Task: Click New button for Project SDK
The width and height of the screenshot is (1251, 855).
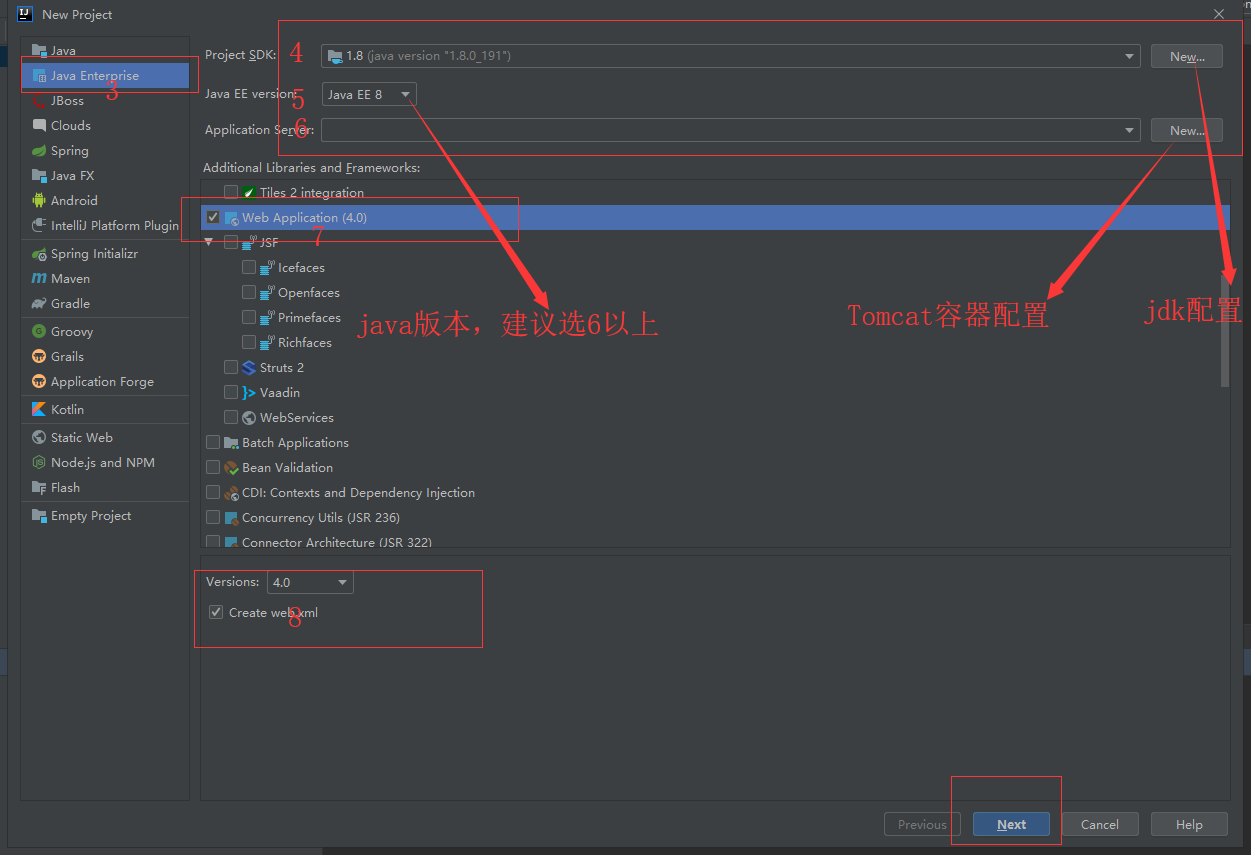Action: [x=1186, y=56]
